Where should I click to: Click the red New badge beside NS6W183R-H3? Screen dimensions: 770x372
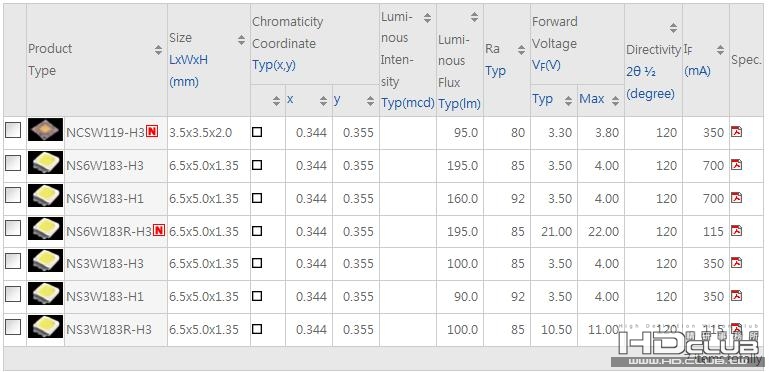click(x=159, y=230)
